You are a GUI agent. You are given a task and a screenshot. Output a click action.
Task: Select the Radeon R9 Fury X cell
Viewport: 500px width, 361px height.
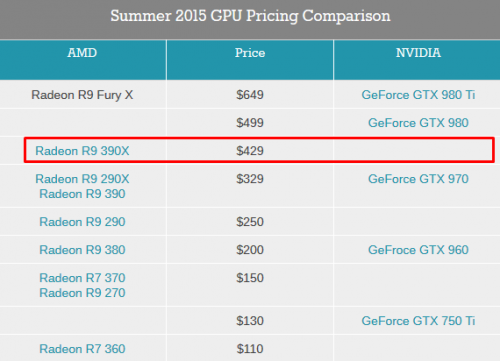82,95
